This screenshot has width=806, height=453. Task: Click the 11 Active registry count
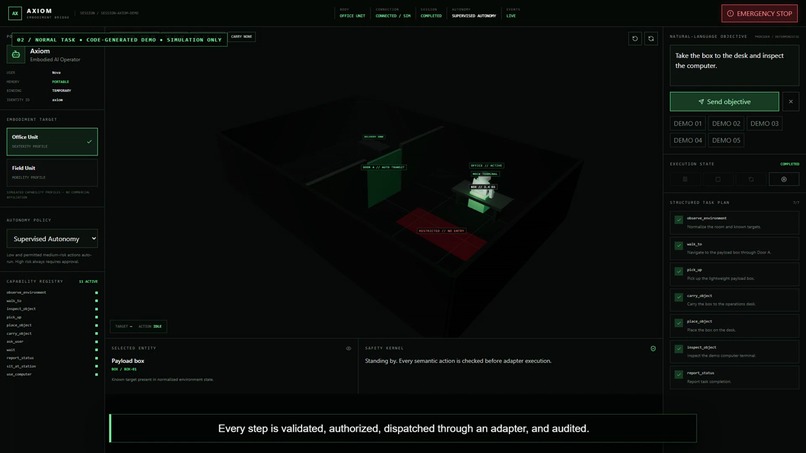tap(88, 282)
